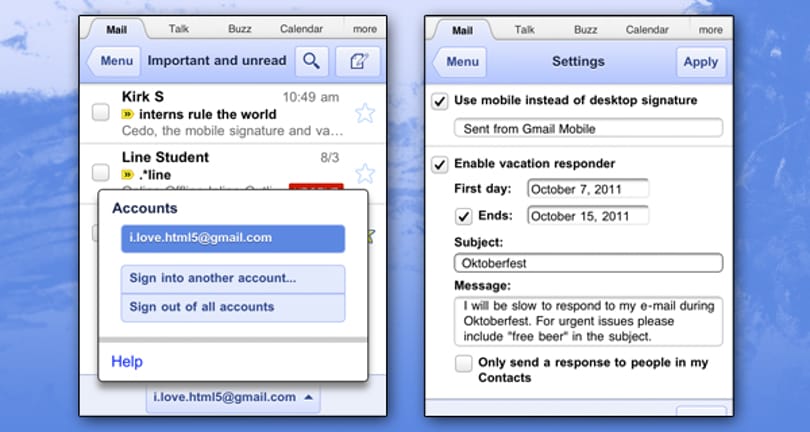Click sender name Kirk S

143,96
